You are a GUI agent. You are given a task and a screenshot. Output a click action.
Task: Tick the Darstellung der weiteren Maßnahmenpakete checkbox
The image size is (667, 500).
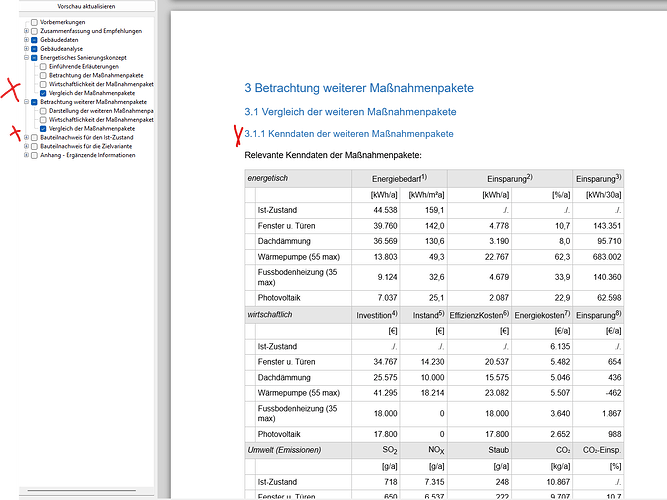pyautogui.click(x=43, y=111)
